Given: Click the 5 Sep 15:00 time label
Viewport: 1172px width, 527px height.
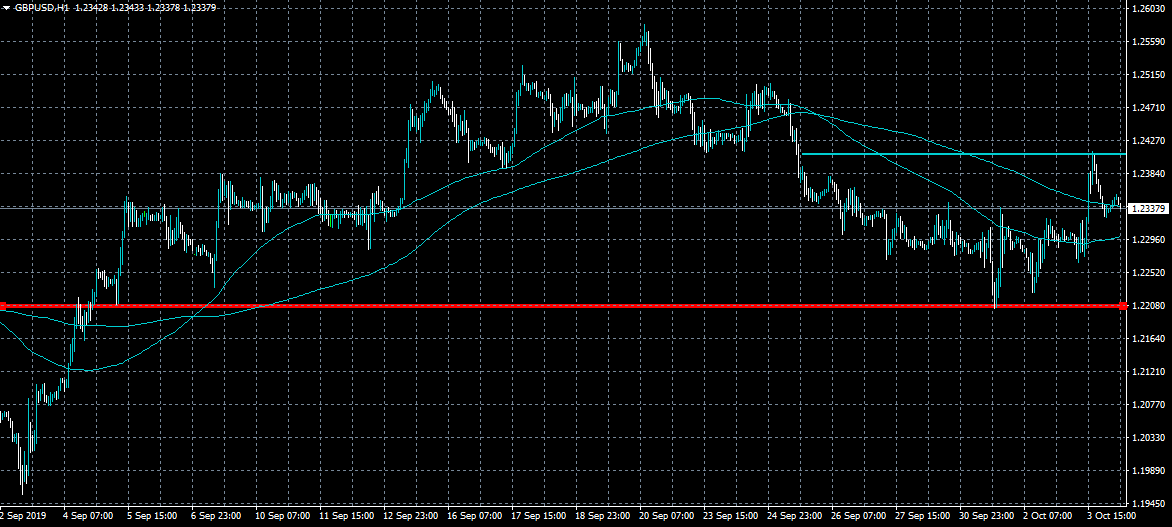Looking at the screenshot, I should [x=152, y=517].
